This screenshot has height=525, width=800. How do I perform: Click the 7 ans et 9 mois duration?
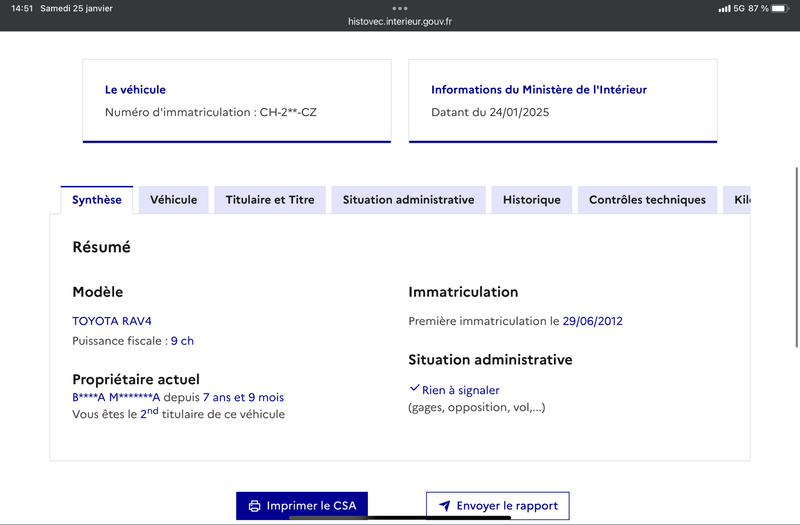pos(243,397)
